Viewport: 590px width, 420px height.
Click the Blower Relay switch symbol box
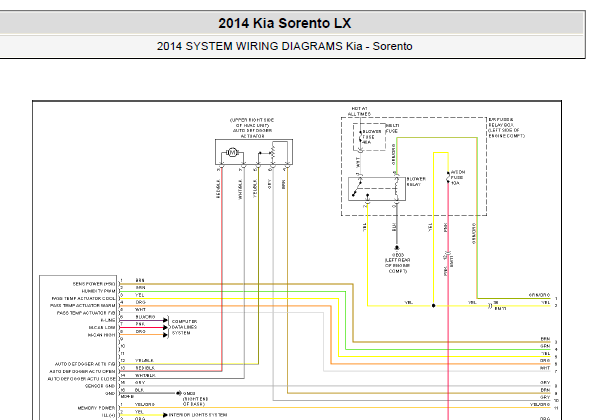(377, 189)
